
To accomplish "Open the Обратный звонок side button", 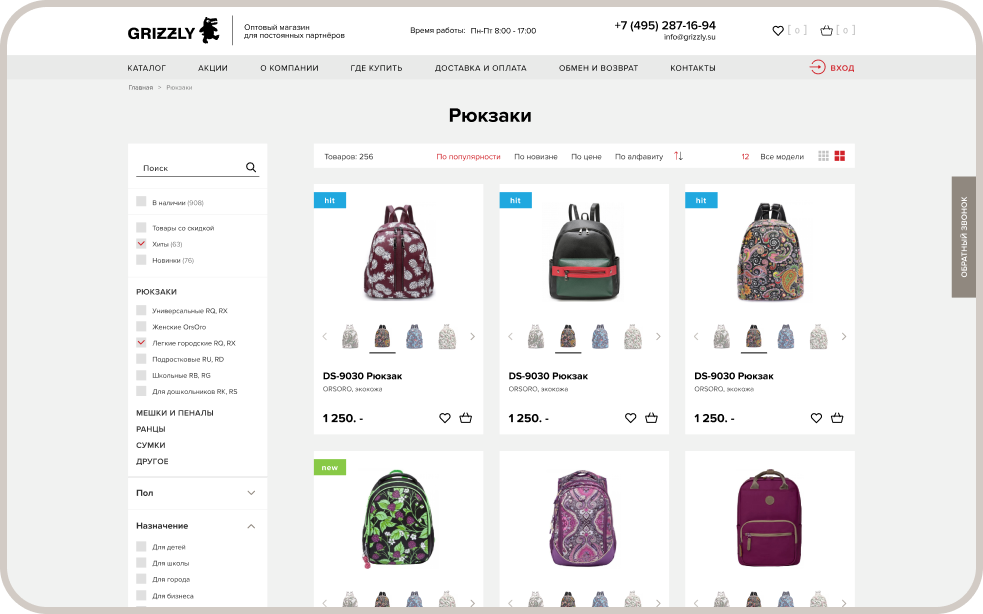I will click(x=964, y=236).
